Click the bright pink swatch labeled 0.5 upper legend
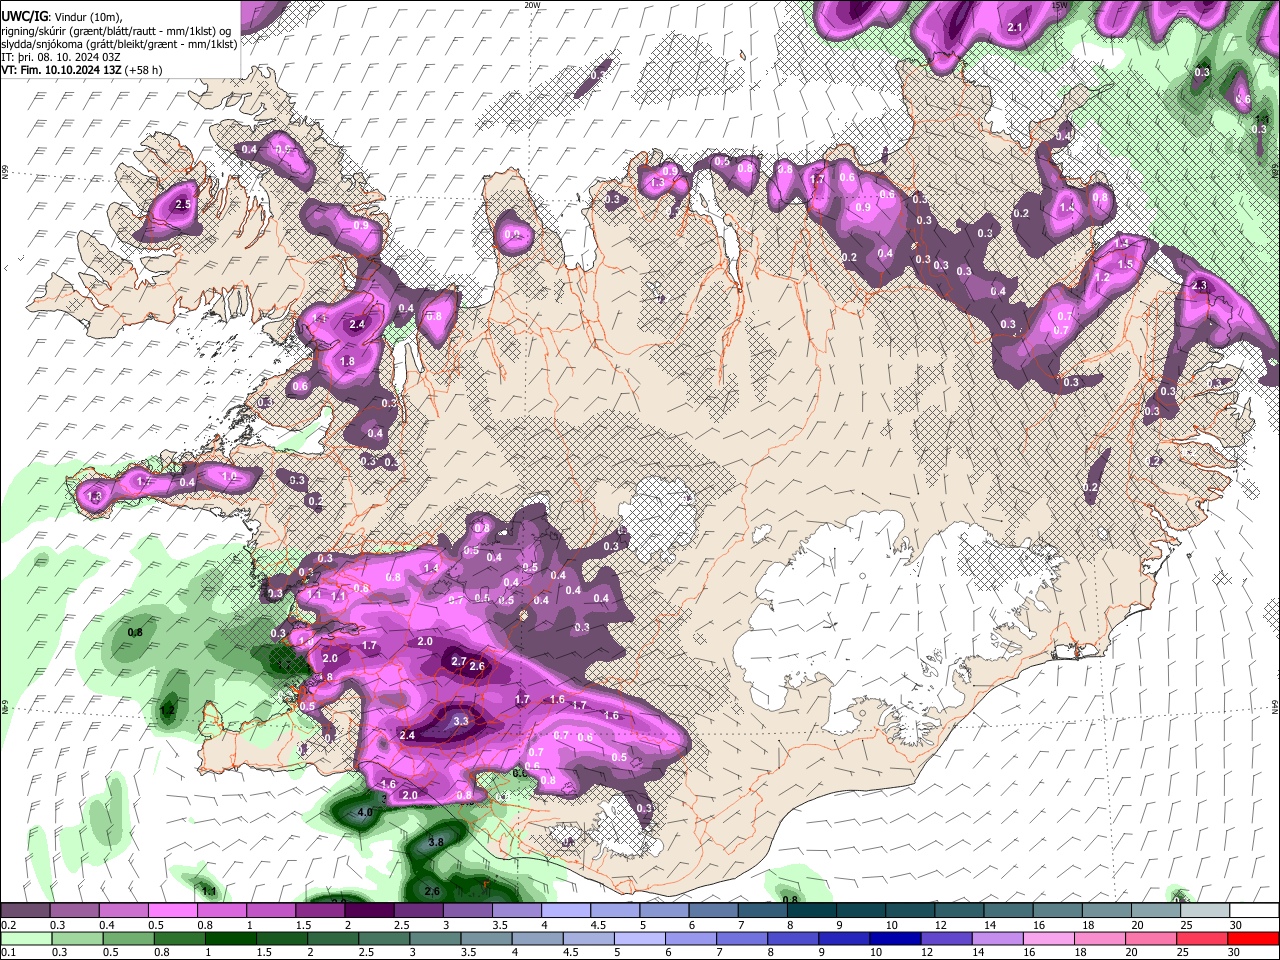Screen dimensions: 1280x960 [172, 911]
